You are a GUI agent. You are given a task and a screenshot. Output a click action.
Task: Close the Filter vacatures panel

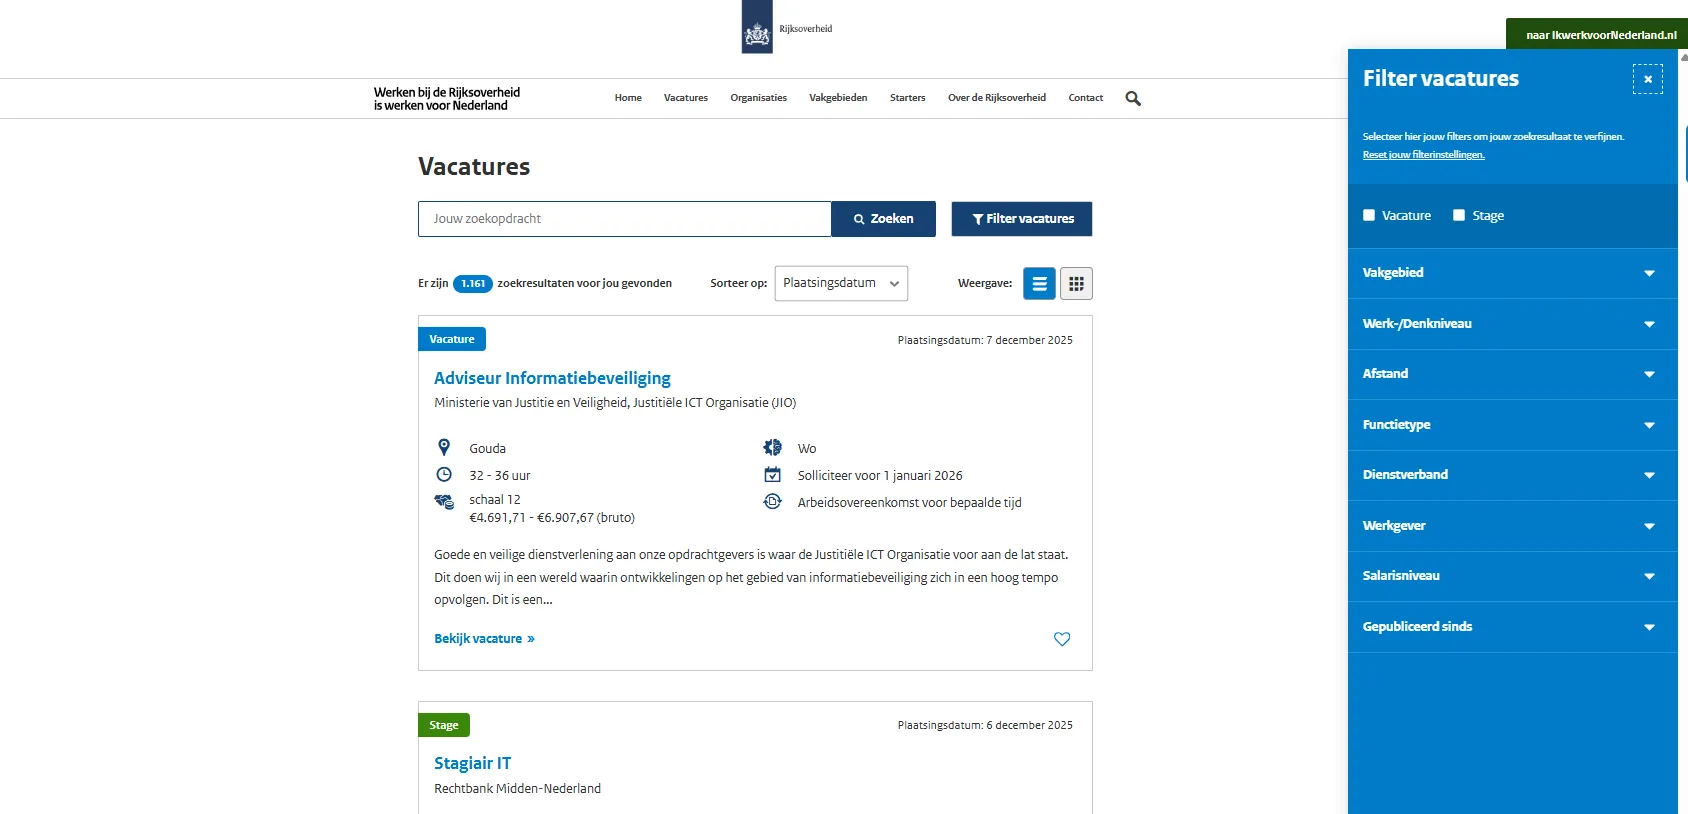1647,79
